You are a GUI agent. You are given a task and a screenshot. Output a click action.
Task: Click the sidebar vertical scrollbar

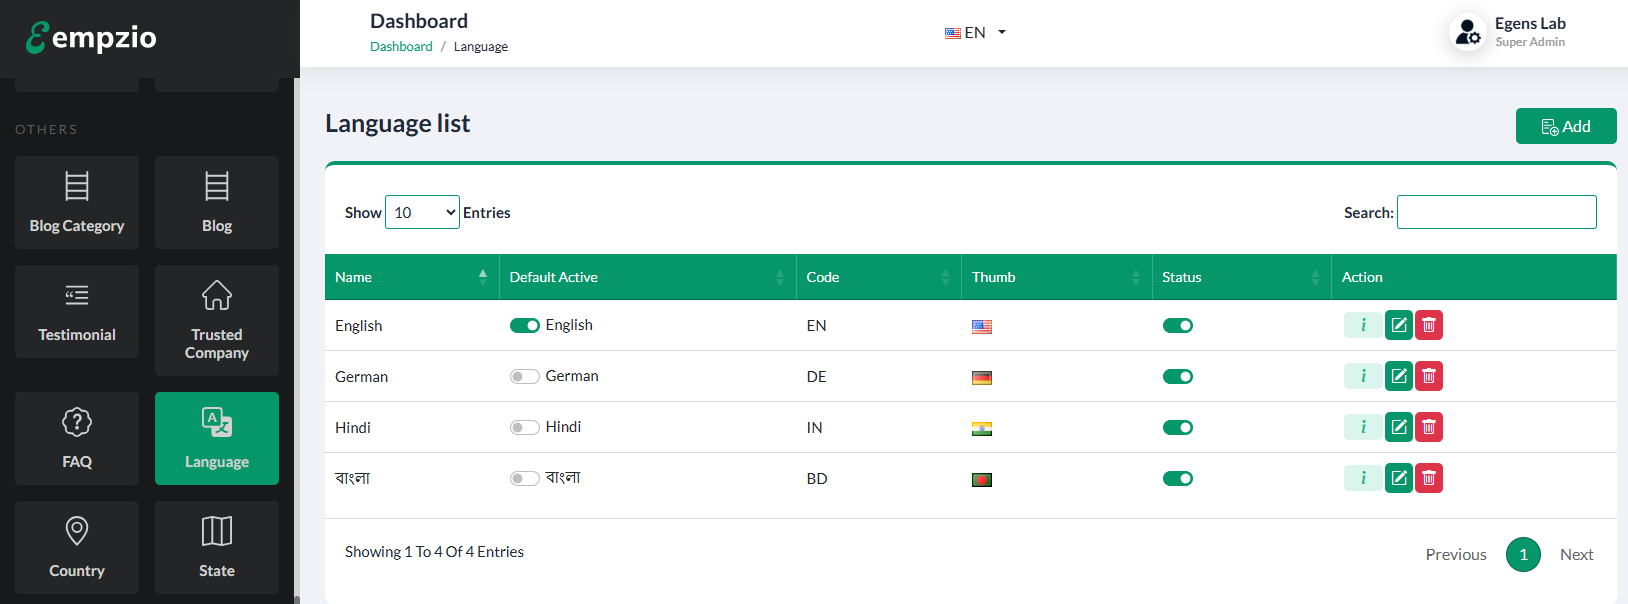coord(296,340)
